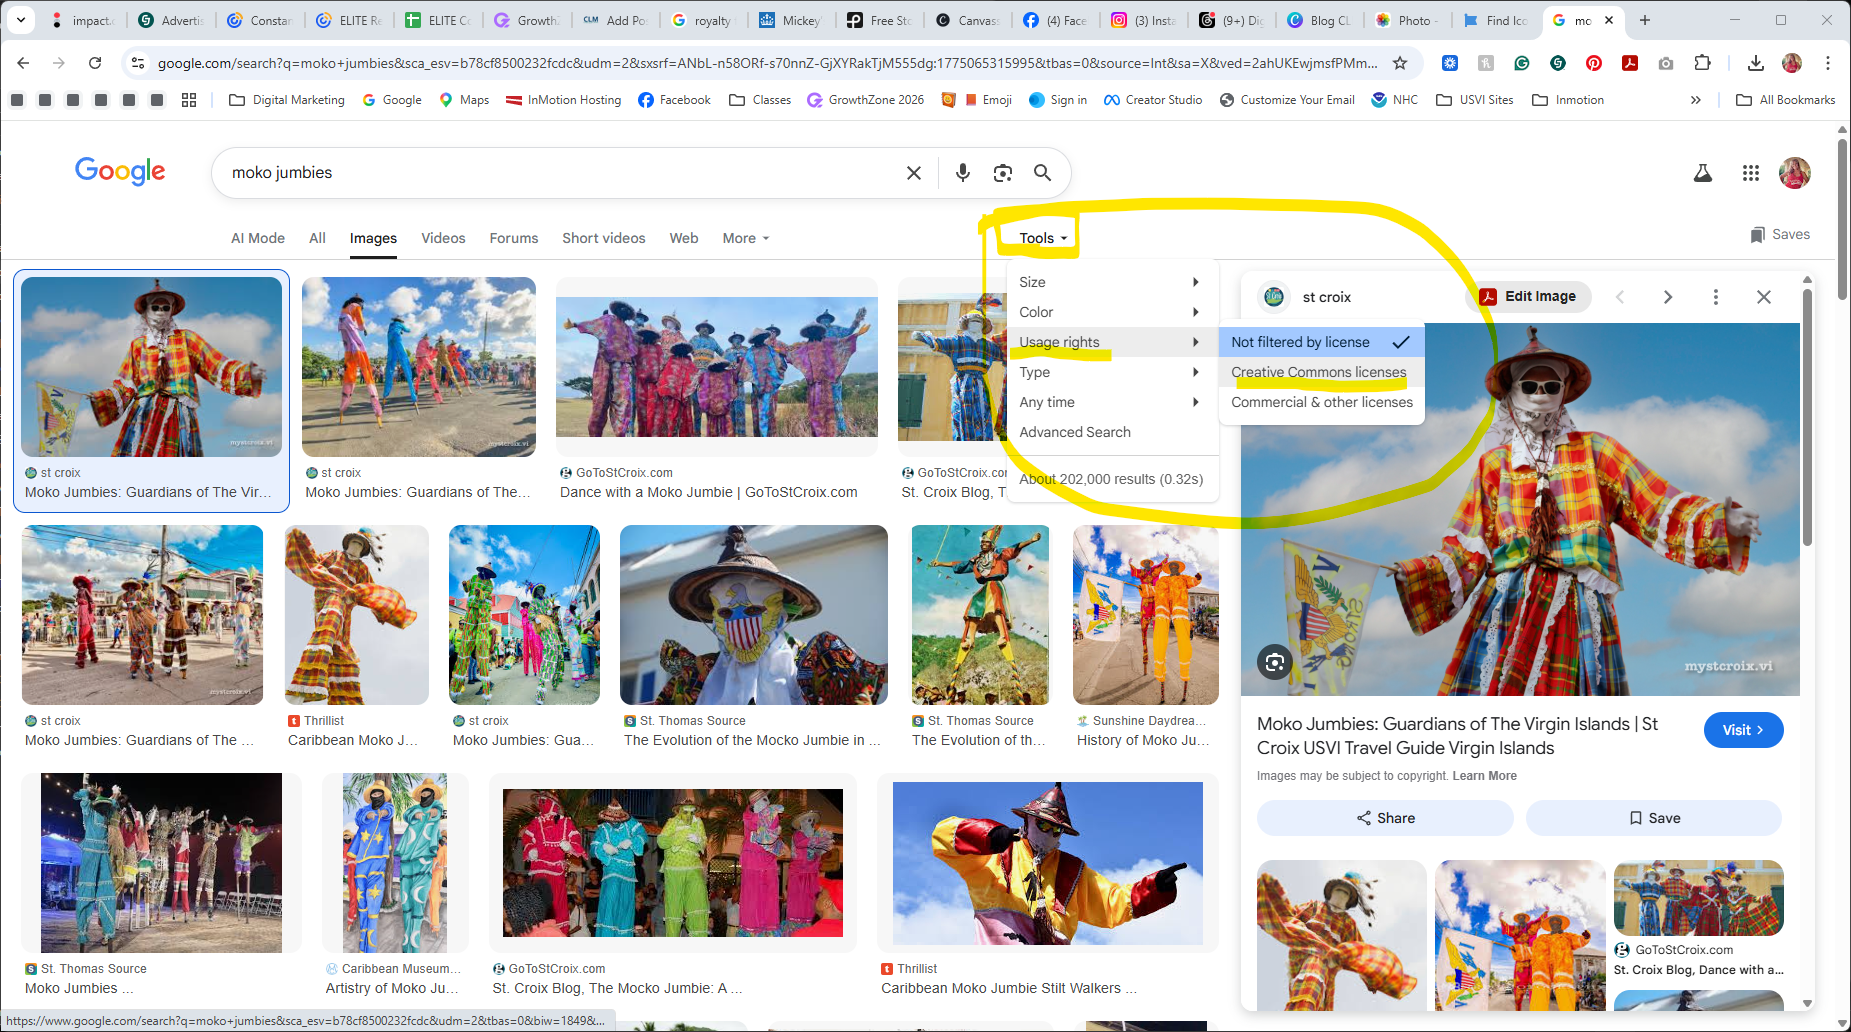The height and width of the screenshot is (1032, 1851).
Task: Select Not filtered by license option
Action: click(x=1321, y=342)
